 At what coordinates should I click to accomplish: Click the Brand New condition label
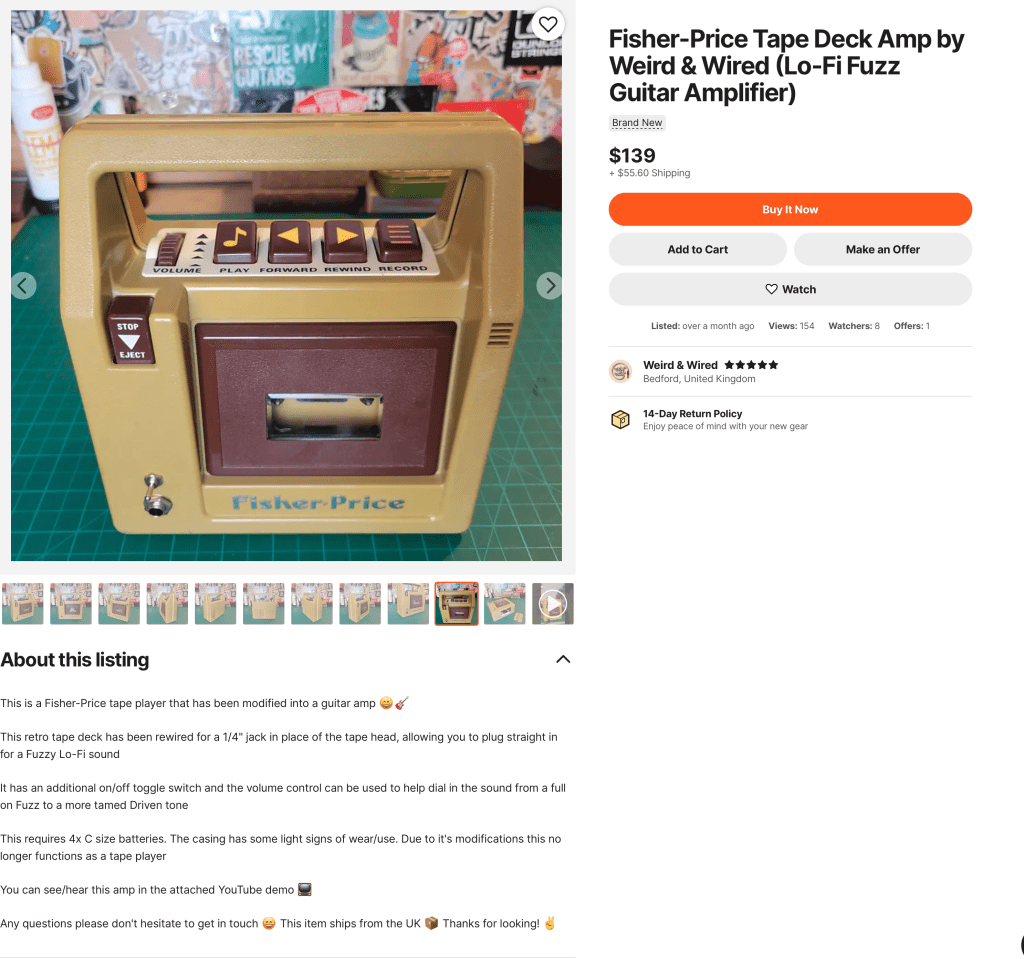pyautogui.click(x=637, y=123)
